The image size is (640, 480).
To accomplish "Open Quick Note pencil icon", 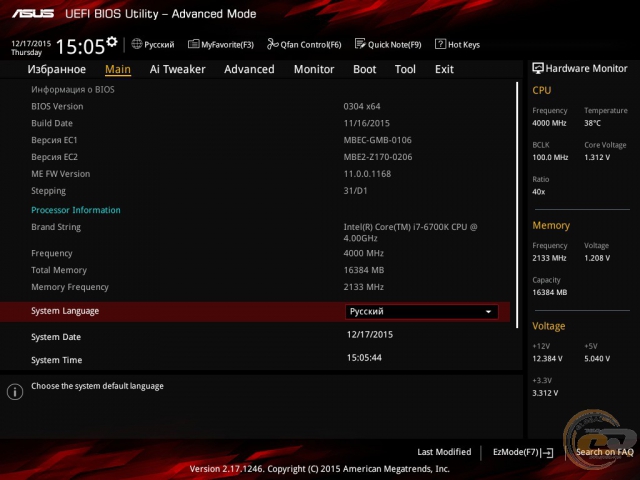I will (360, 44).
